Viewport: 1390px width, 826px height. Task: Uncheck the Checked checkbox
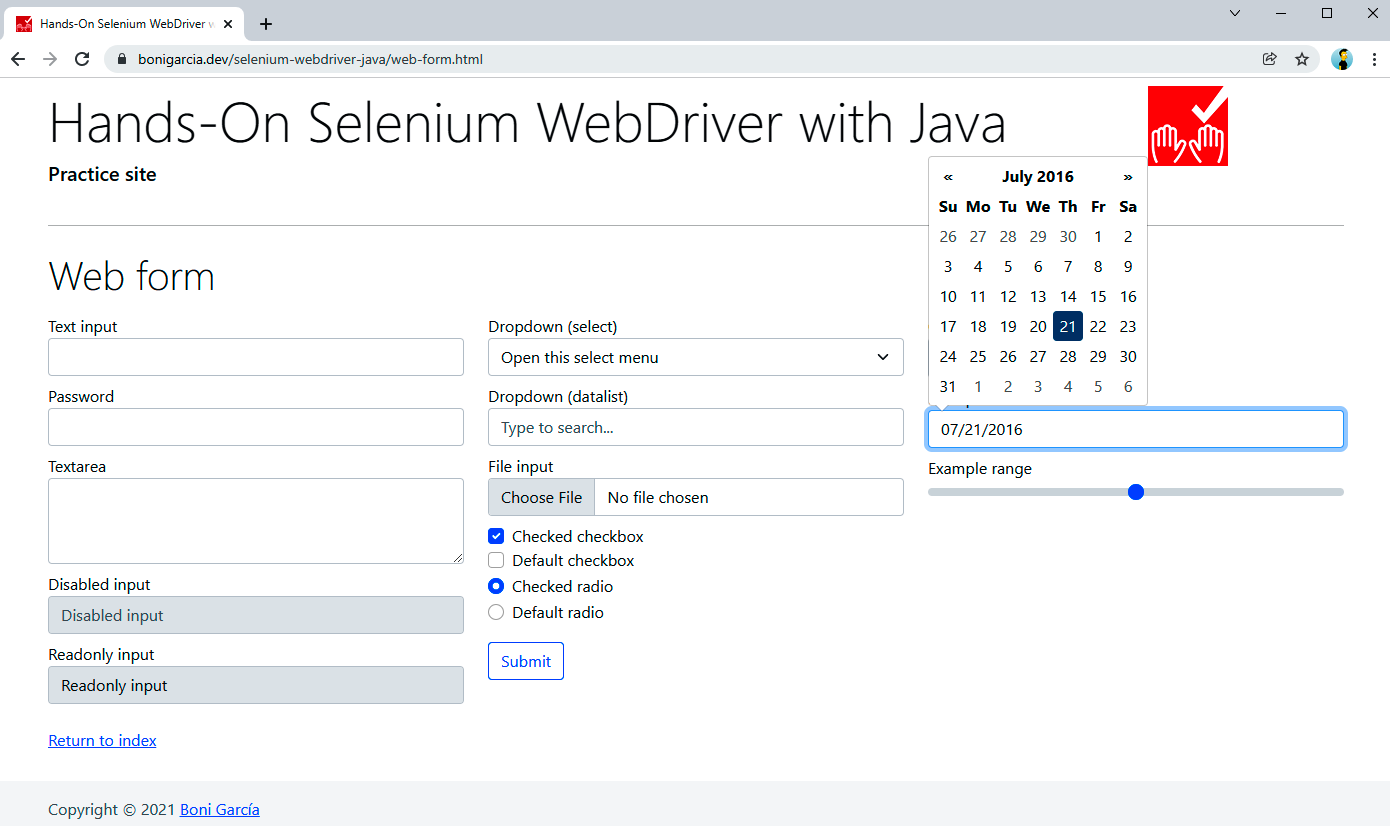[496, 537]
